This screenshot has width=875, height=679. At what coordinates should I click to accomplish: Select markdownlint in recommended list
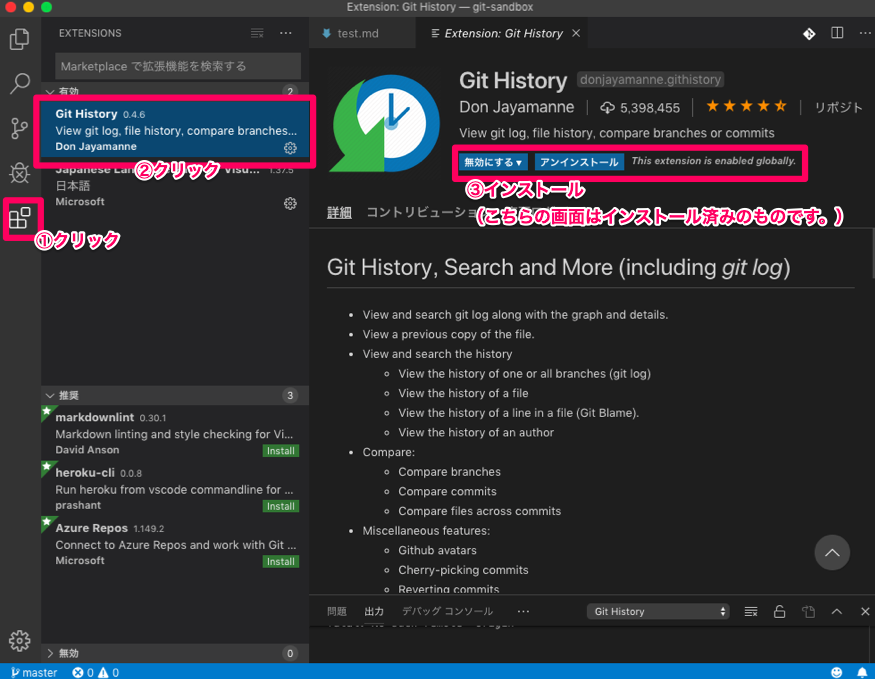point(175,433)
